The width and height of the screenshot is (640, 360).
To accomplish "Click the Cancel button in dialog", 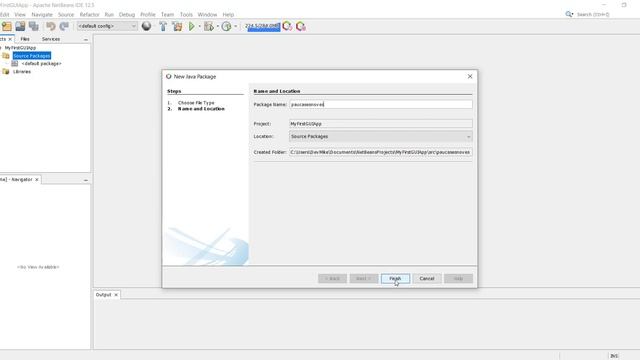I will pos(427,278).
